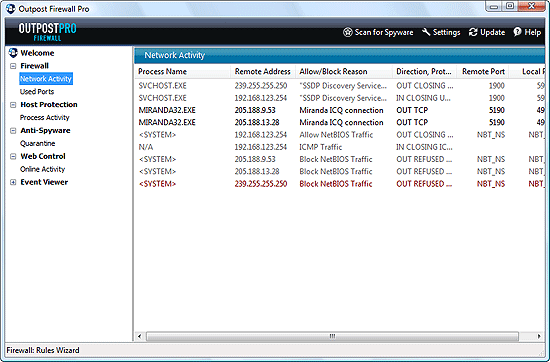
Task: Click the Network Activity panel header
Action: click(340, 55)
